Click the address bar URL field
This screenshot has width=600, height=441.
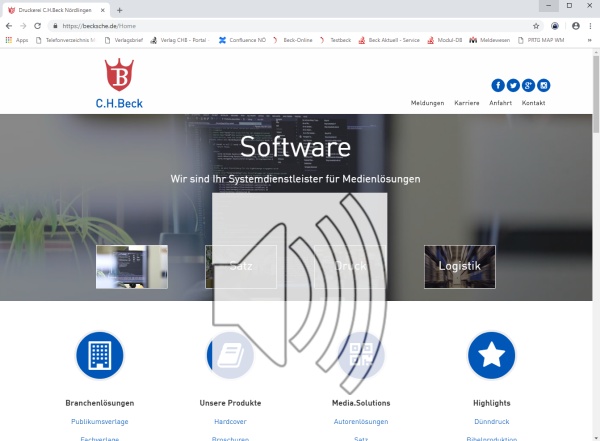295,26
